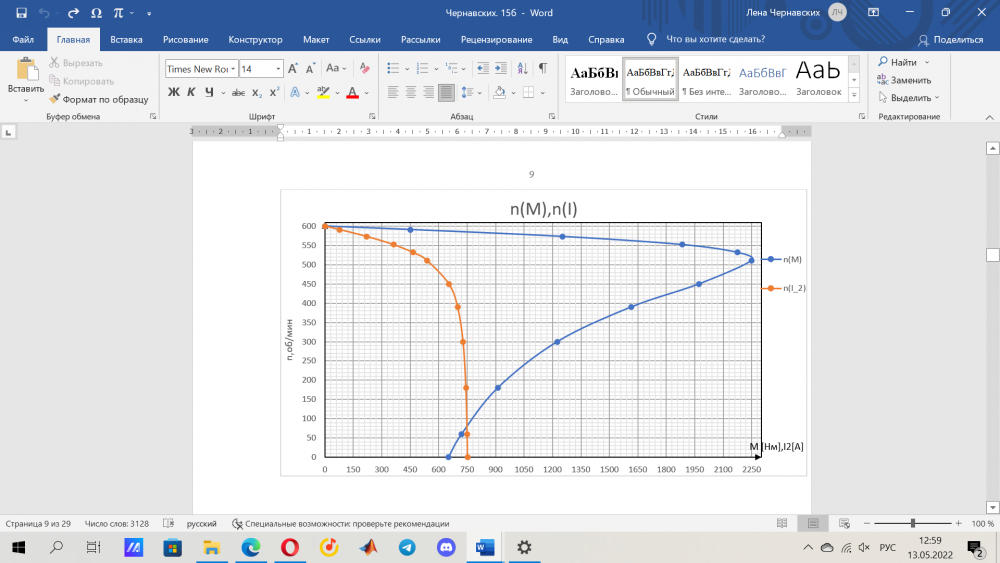Click the Заменить (Replace) button
This screenshot has height=563, width=1000.
[910, 80]
